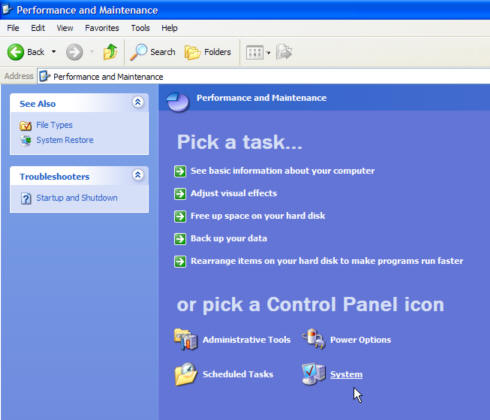
Task: Open the Help menu
Action: point(169,28)
